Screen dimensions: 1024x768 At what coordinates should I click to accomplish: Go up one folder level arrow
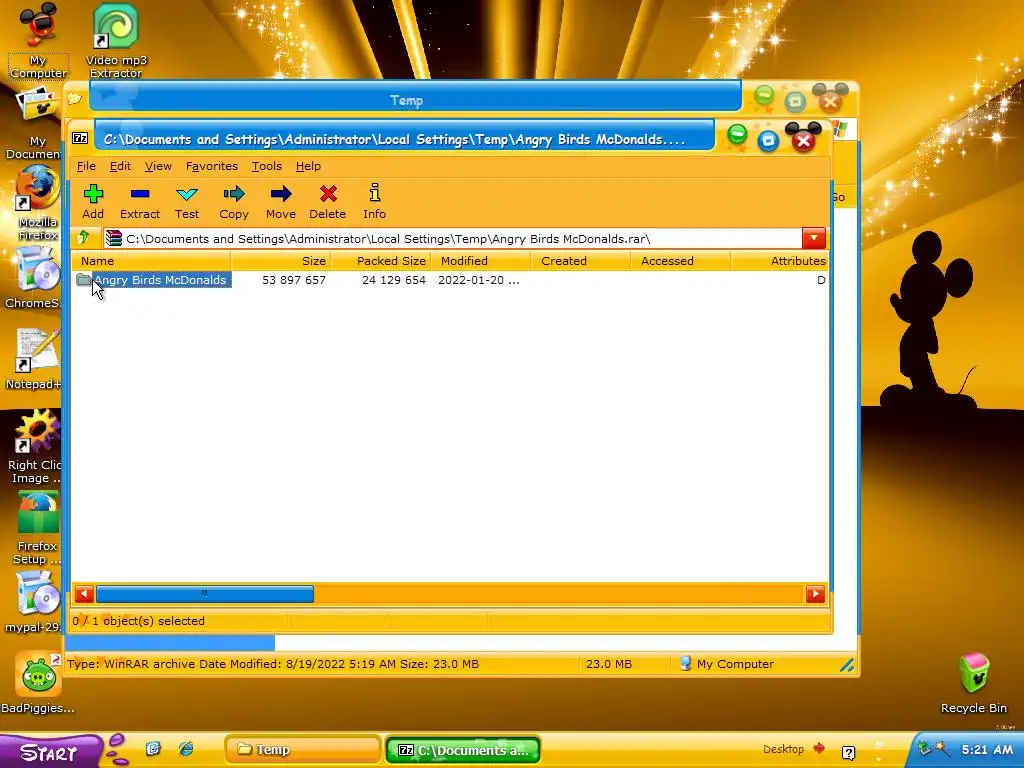84,238
